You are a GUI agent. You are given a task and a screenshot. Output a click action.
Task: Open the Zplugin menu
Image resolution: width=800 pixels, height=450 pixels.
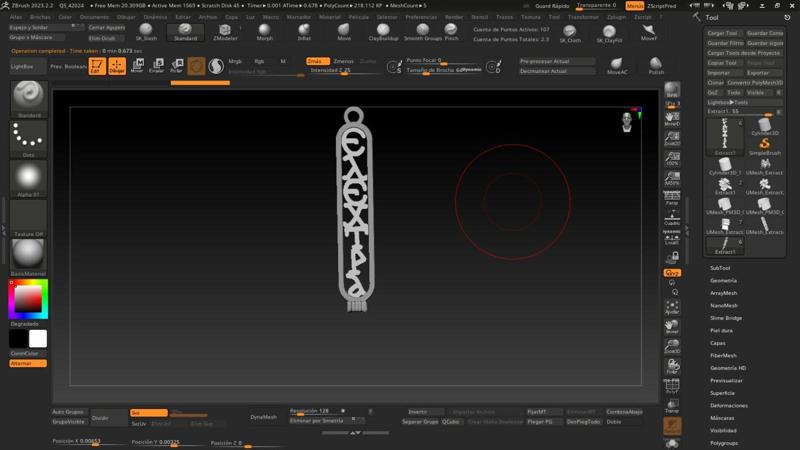point(616,17)
